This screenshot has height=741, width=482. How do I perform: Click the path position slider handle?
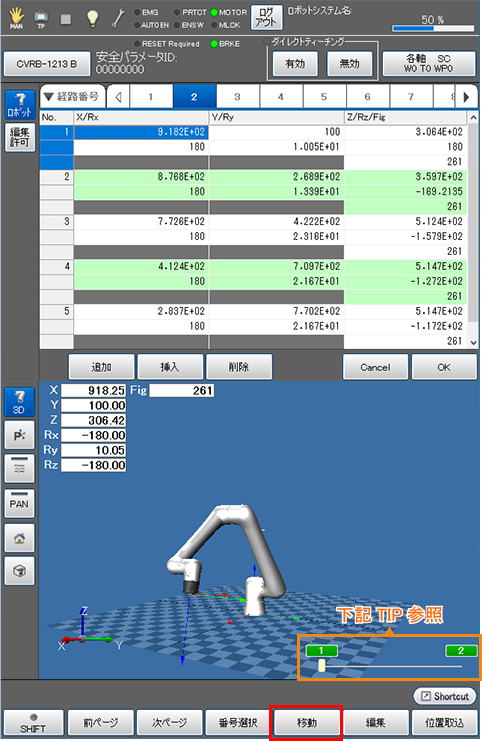(322, 665)
